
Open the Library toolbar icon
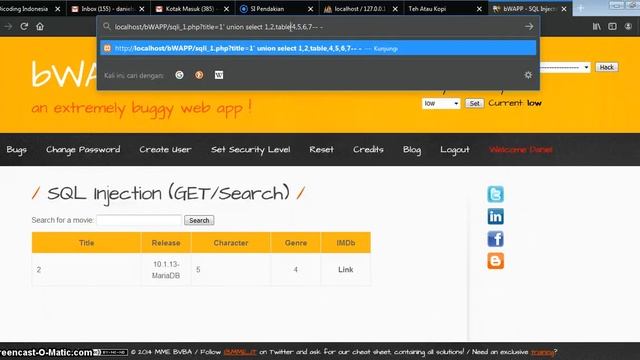click(x=596, y=27)
